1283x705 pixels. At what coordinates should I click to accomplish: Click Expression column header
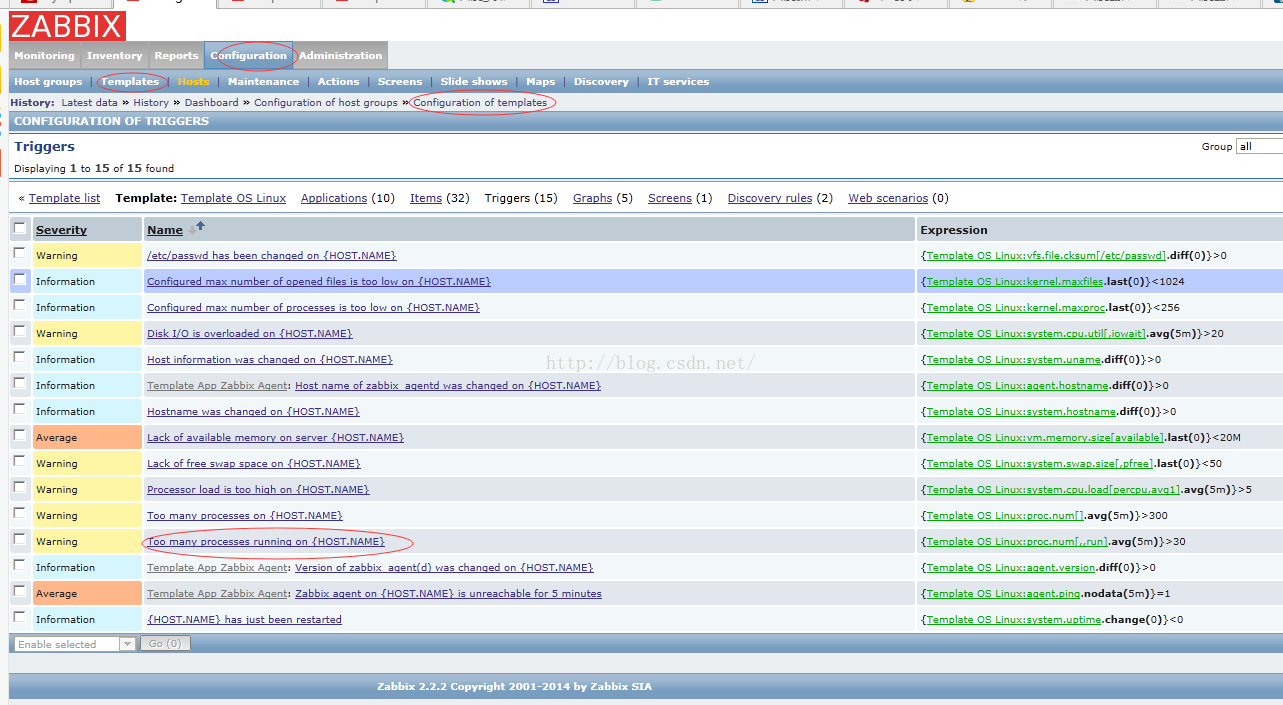point(954,230)
